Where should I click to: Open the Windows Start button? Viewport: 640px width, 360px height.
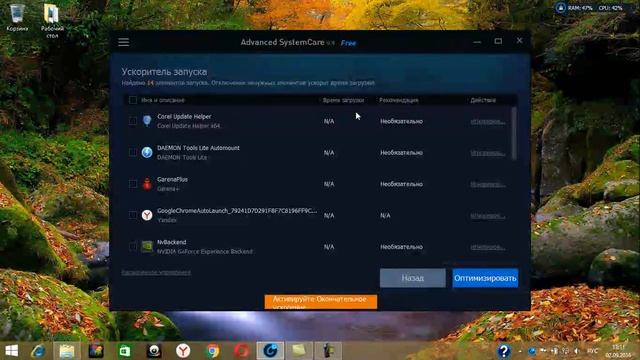(x=11, y=351)
